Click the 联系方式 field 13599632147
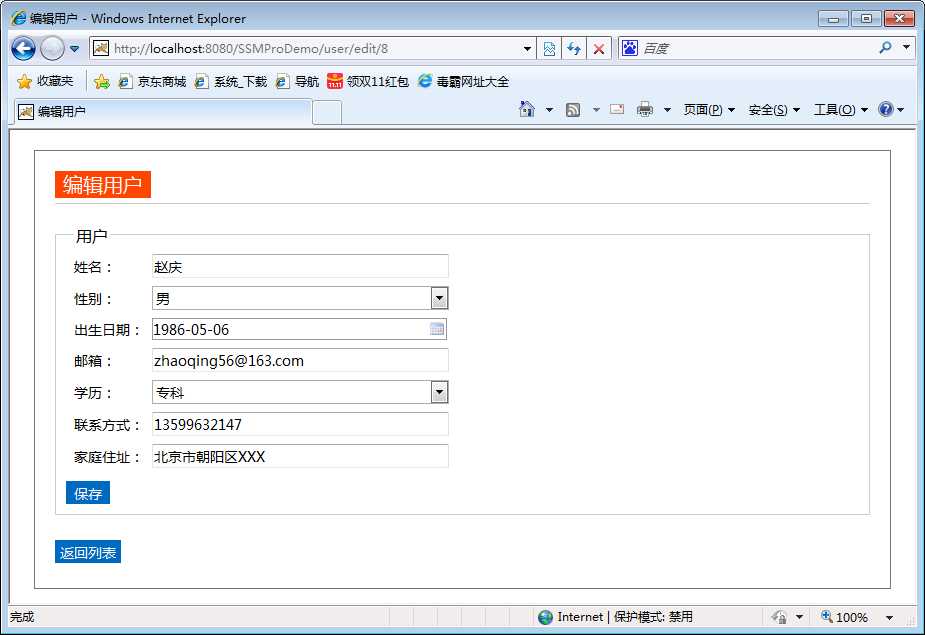Screen dimensions: 925x635 tap(300, 424)
